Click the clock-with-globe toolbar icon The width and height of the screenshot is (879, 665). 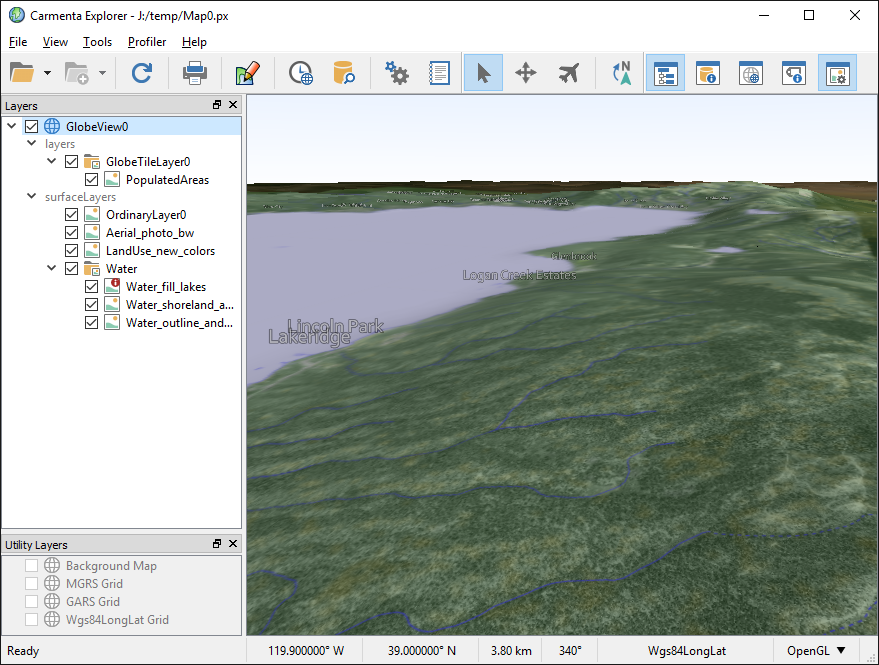(300, 73)
